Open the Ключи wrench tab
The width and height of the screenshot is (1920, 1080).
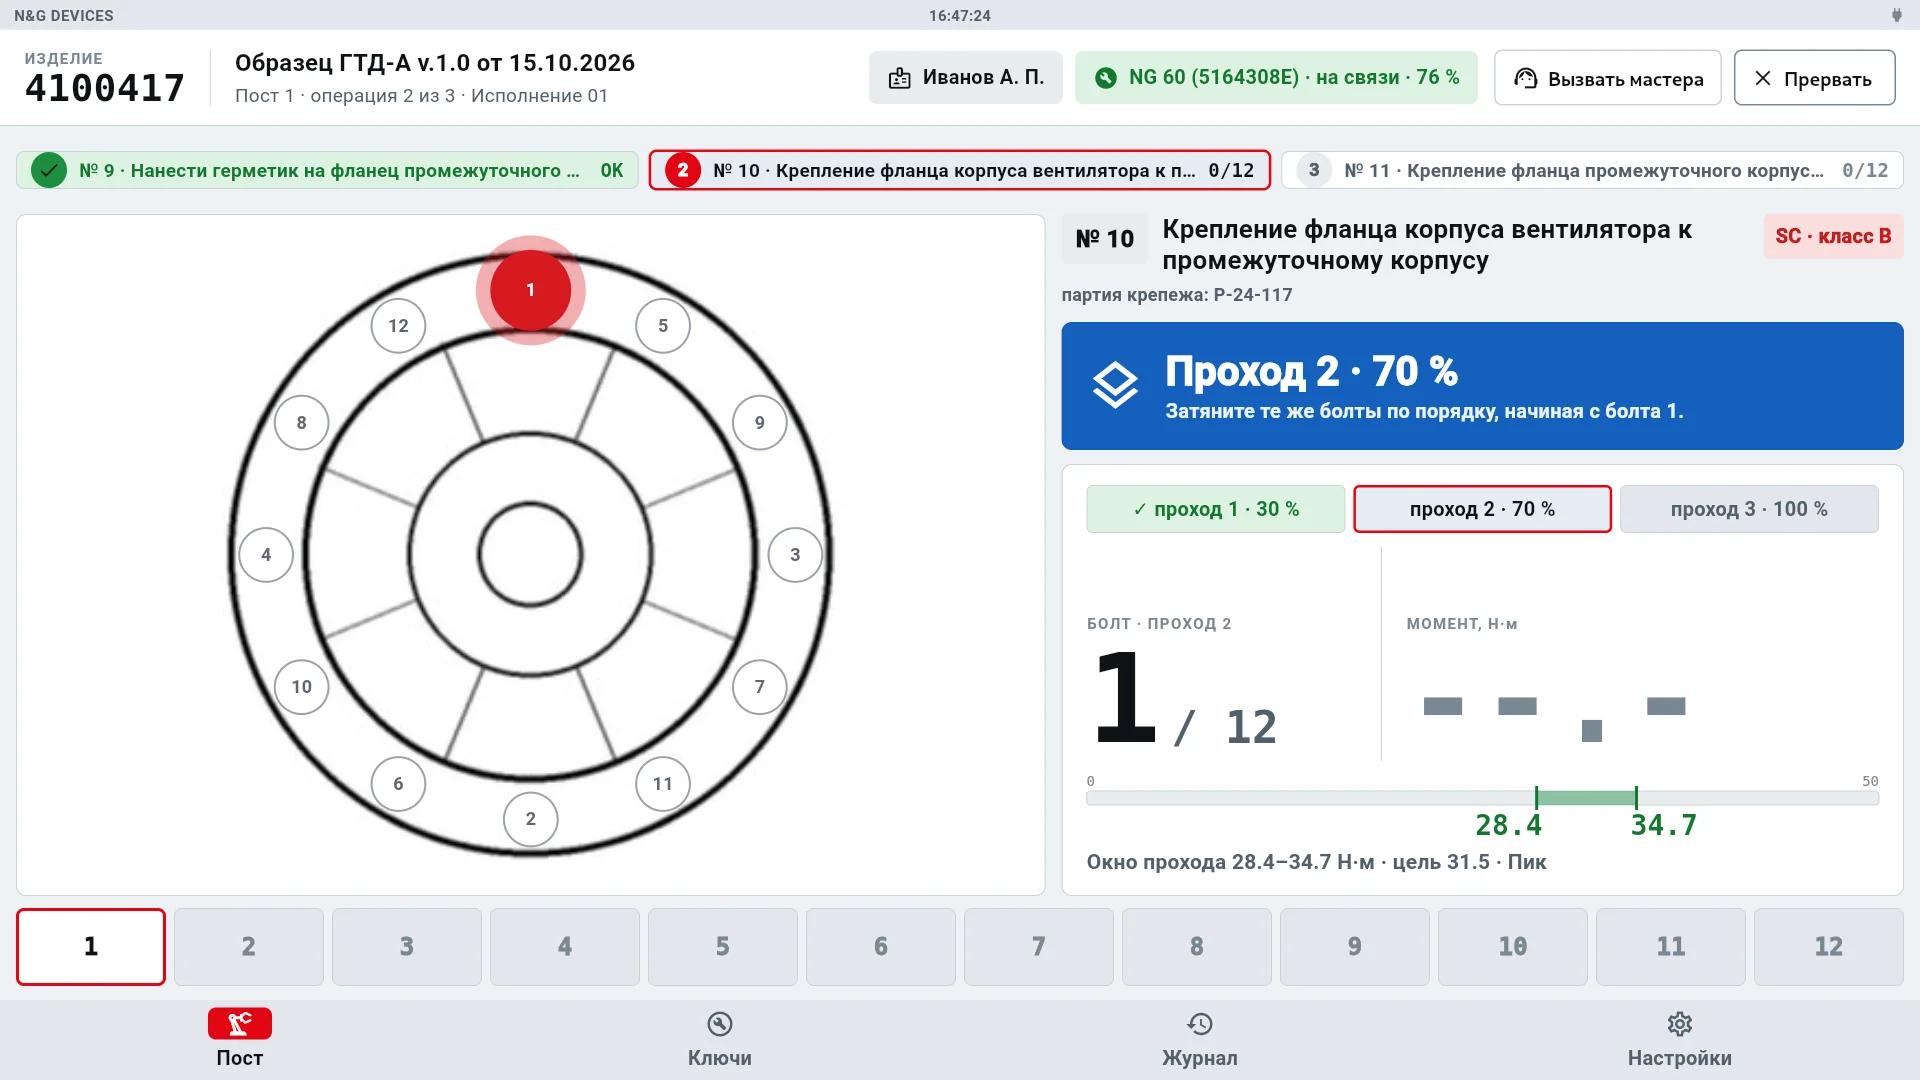[x=720, y=1024]
